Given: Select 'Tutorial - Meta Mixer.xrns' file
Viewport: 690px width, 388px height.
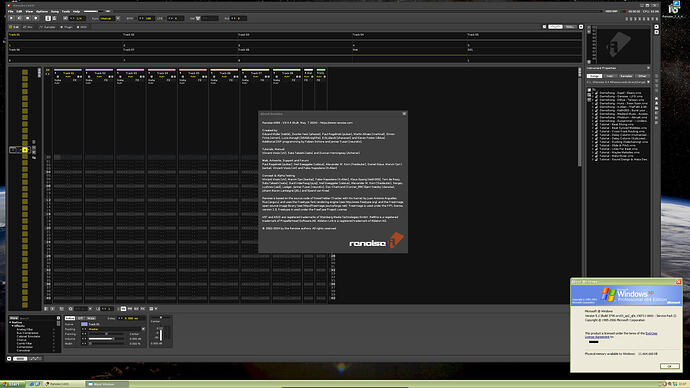Looking at the screenshot, I should tap(617, 156).
